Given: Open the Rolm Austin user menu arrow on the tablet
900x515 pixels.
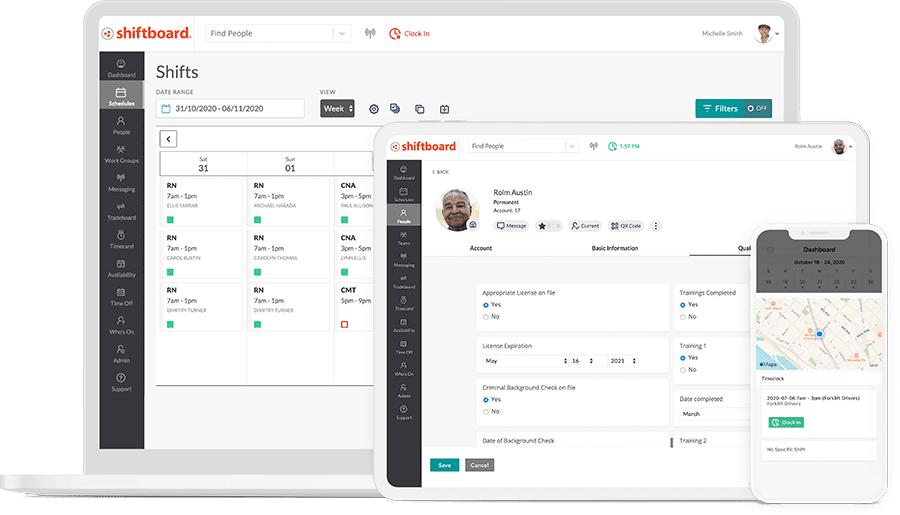Looking at the screenshot, I should pyautogui.click(x=851, y=147).
